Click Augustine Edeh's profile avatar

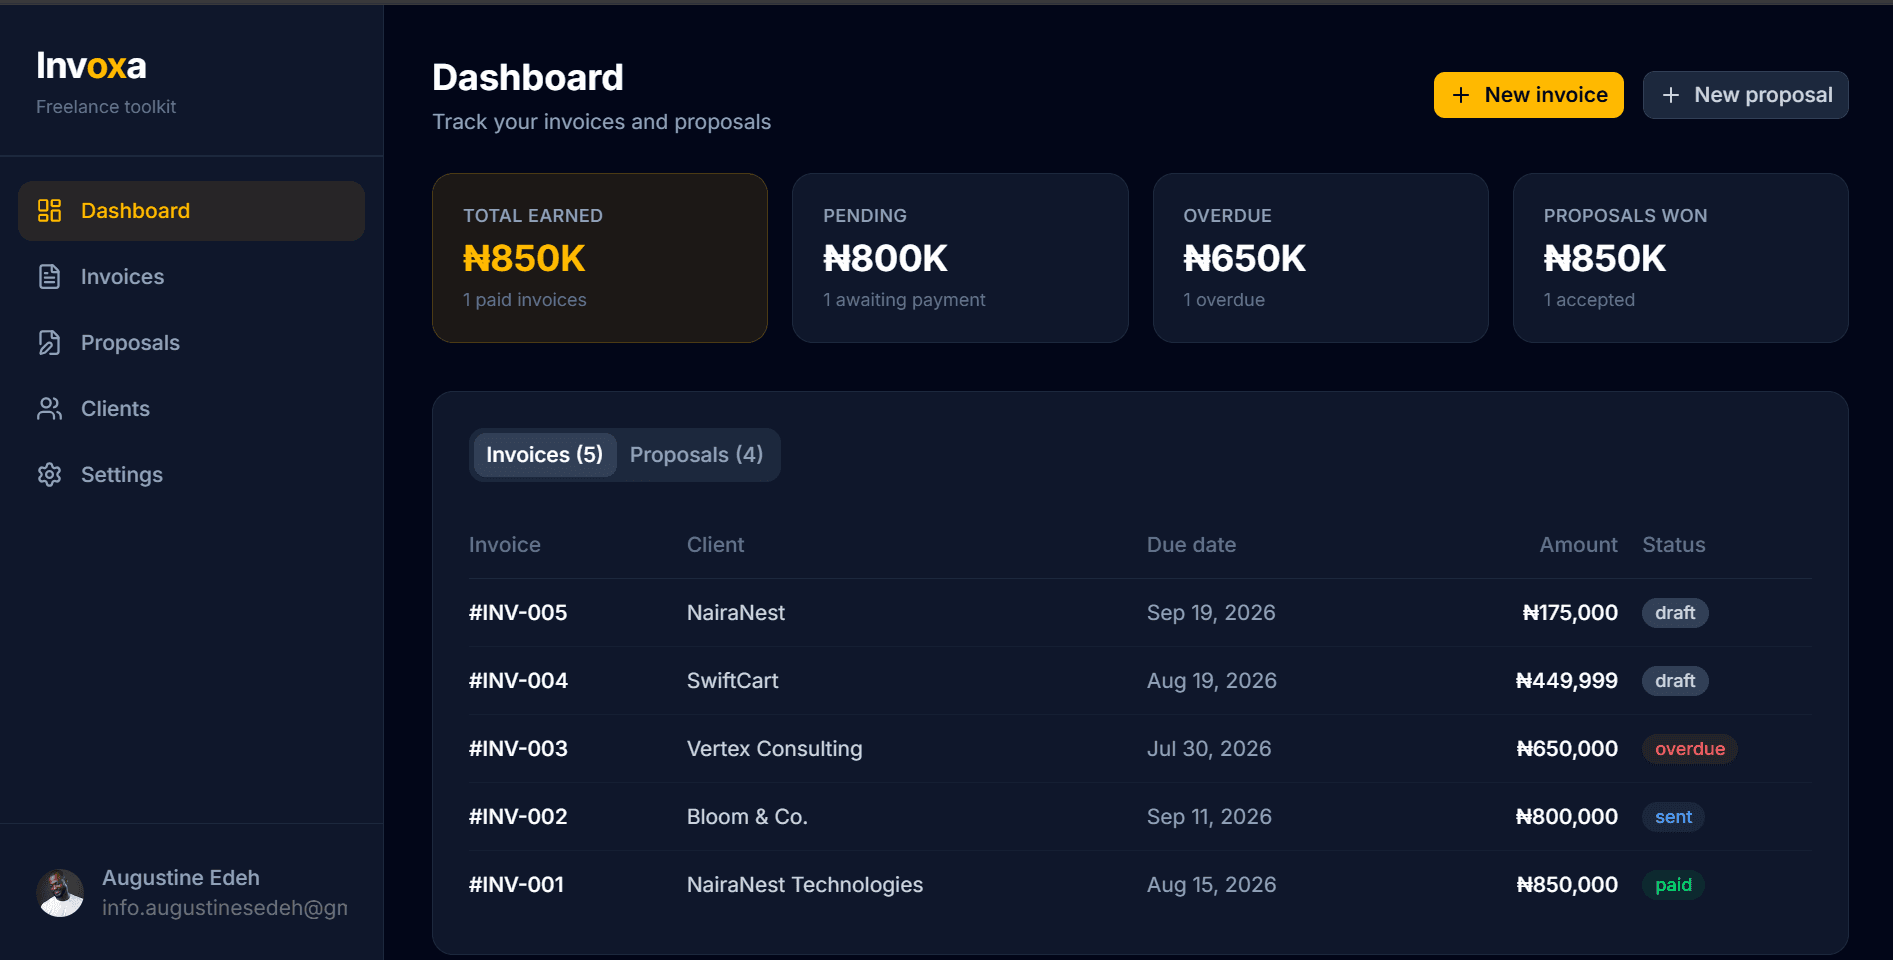click(60, 893)
